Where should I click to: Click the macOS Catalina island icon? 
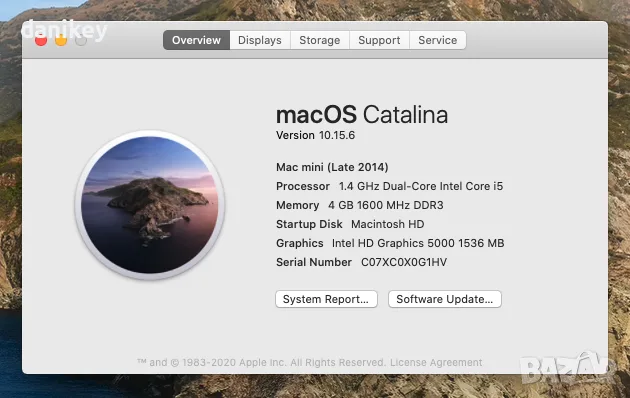click(x=149, y=204)
